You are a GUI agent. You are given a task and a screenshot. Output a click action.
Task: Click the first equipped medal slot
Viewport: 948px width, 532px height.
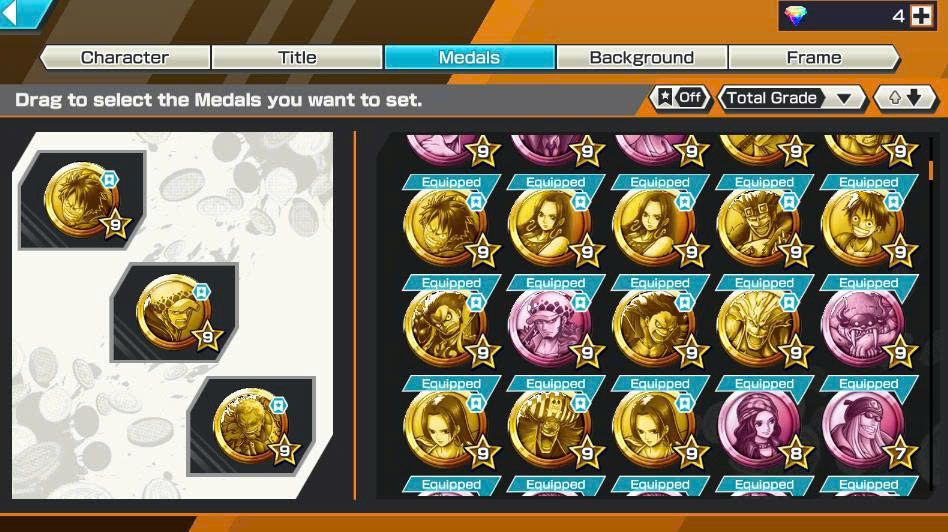point(82,200)
